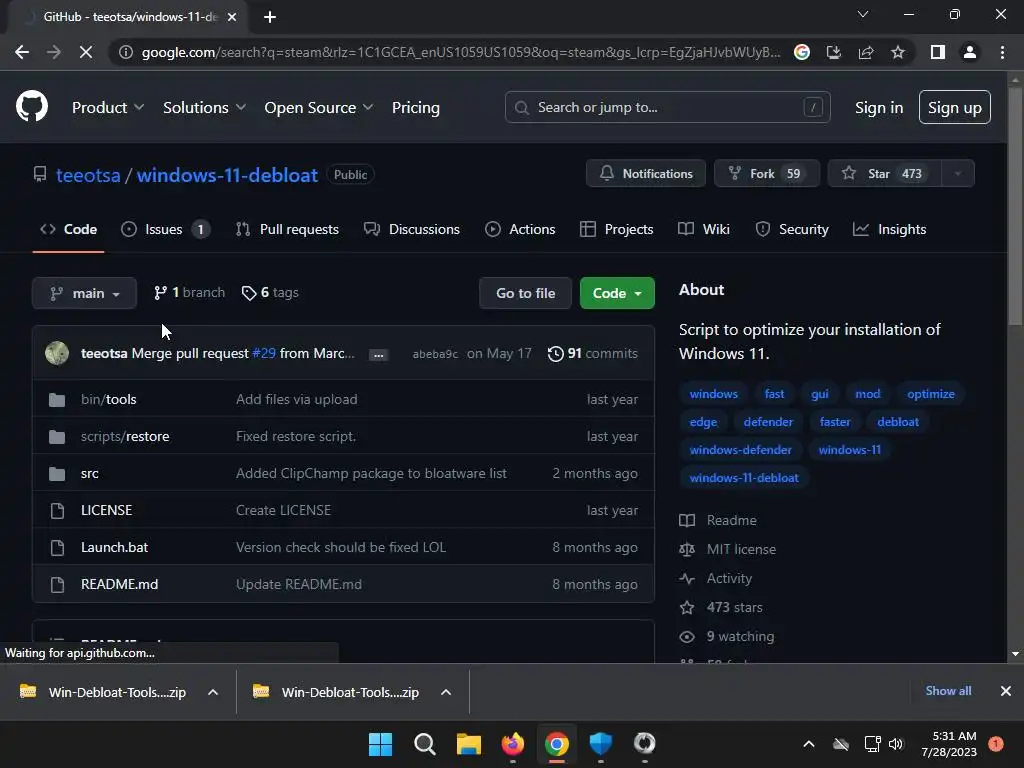Star the repository
1024x768 pixels.
884,174
